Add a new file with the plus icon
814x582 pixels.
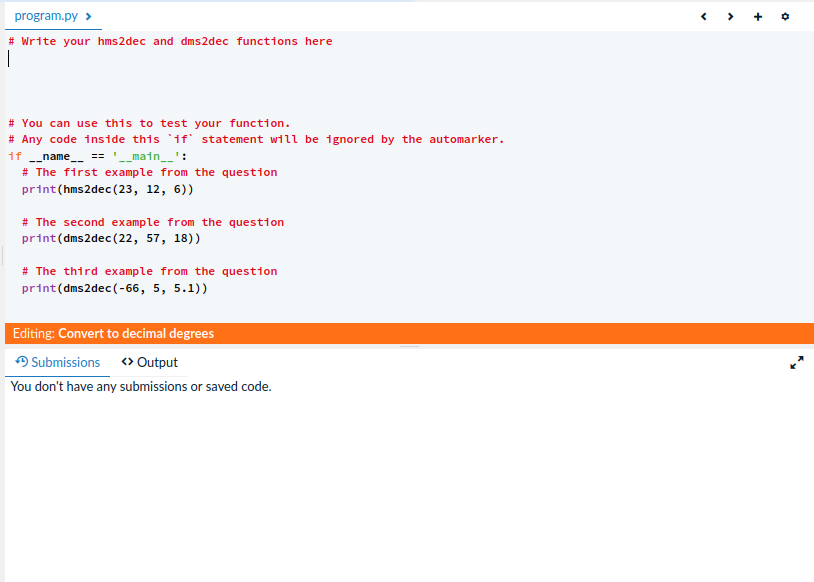(757, 17)
